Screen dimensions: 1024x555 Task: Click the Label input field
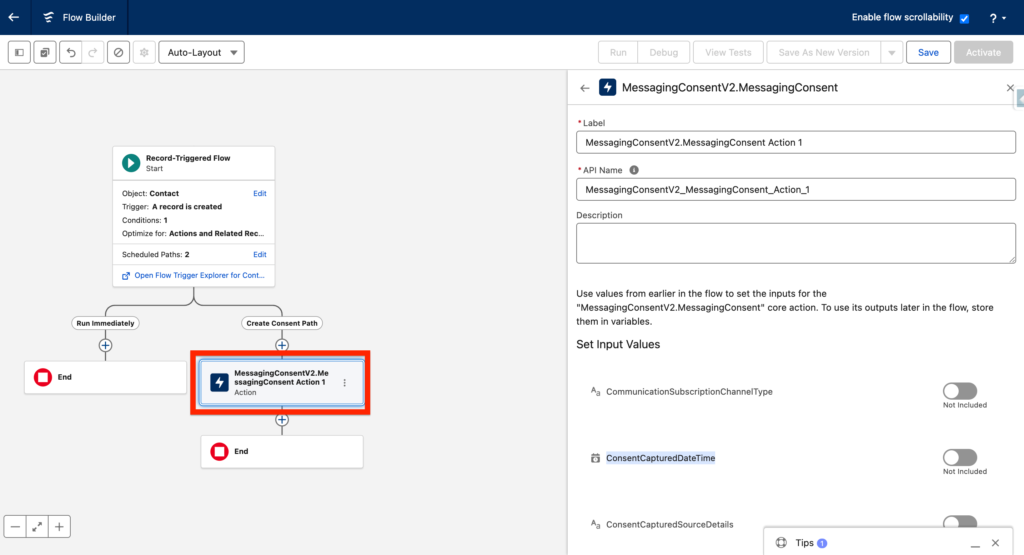tap(795, 143)
